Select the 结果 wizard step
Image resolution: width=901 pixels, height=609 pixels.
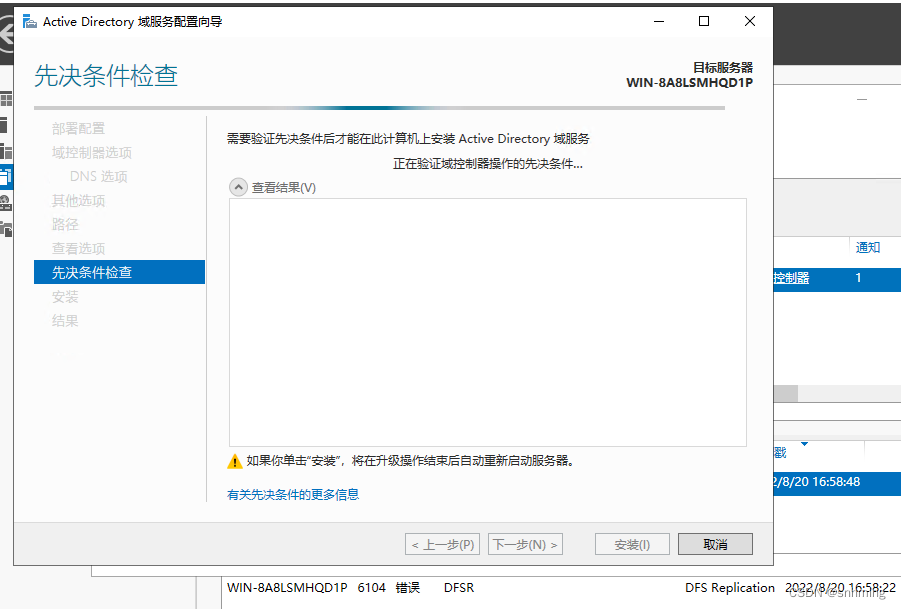(x=65, y=321)
